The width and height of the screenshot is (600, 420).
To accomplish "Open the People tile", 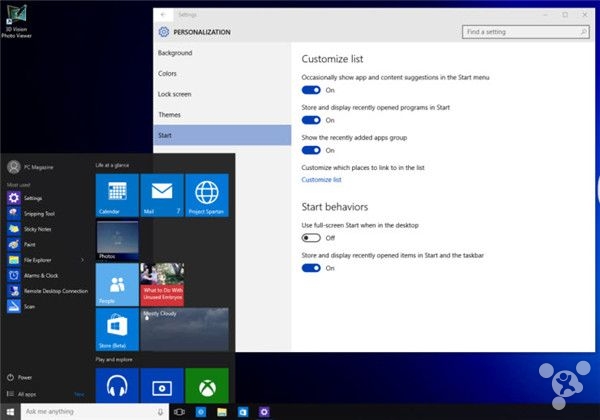I will [x=116, y=284].
